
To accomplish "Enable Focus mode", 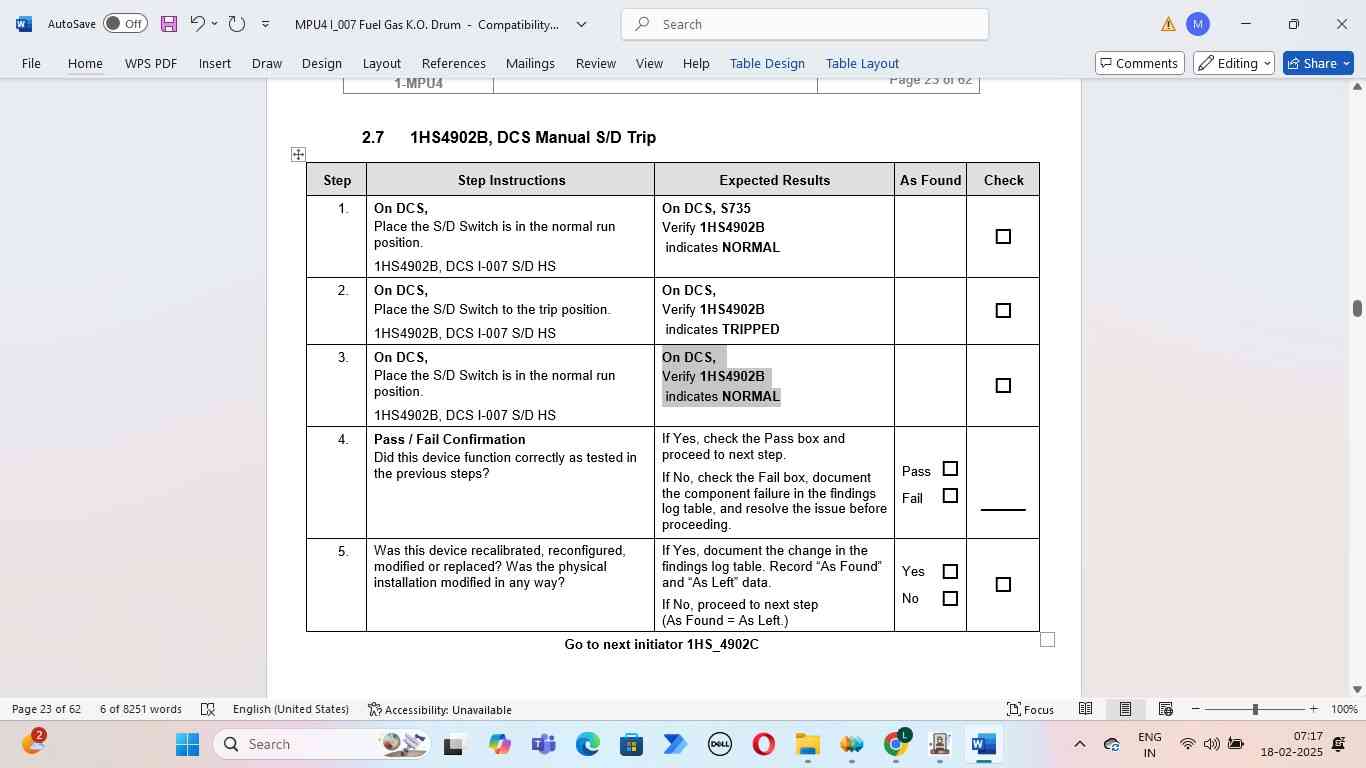I will point(1030,709).
